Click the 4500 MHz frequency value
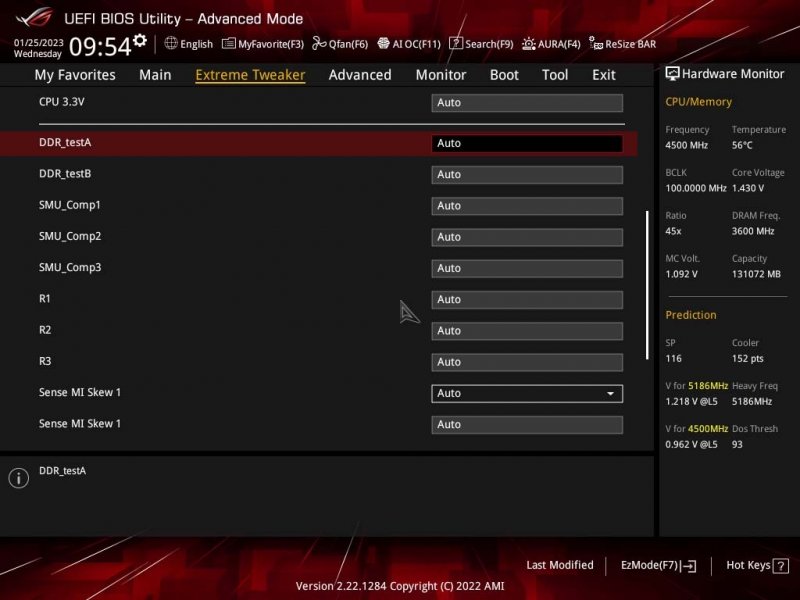Screen dimensions: 800x600 click(687, 145)
